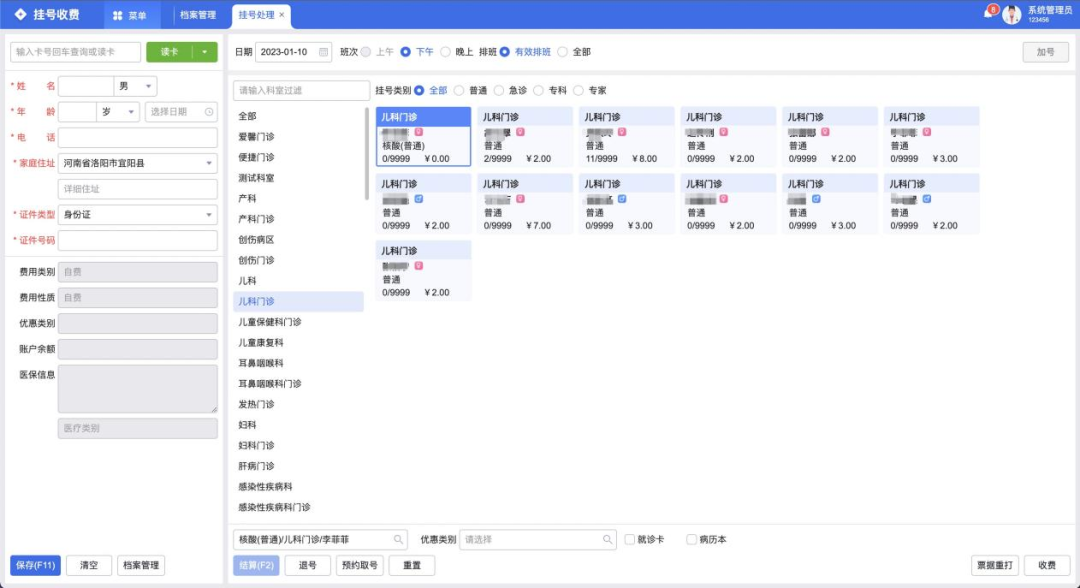
Task: Click the notification bell icon in the header
Action: (x=990, y=12)
